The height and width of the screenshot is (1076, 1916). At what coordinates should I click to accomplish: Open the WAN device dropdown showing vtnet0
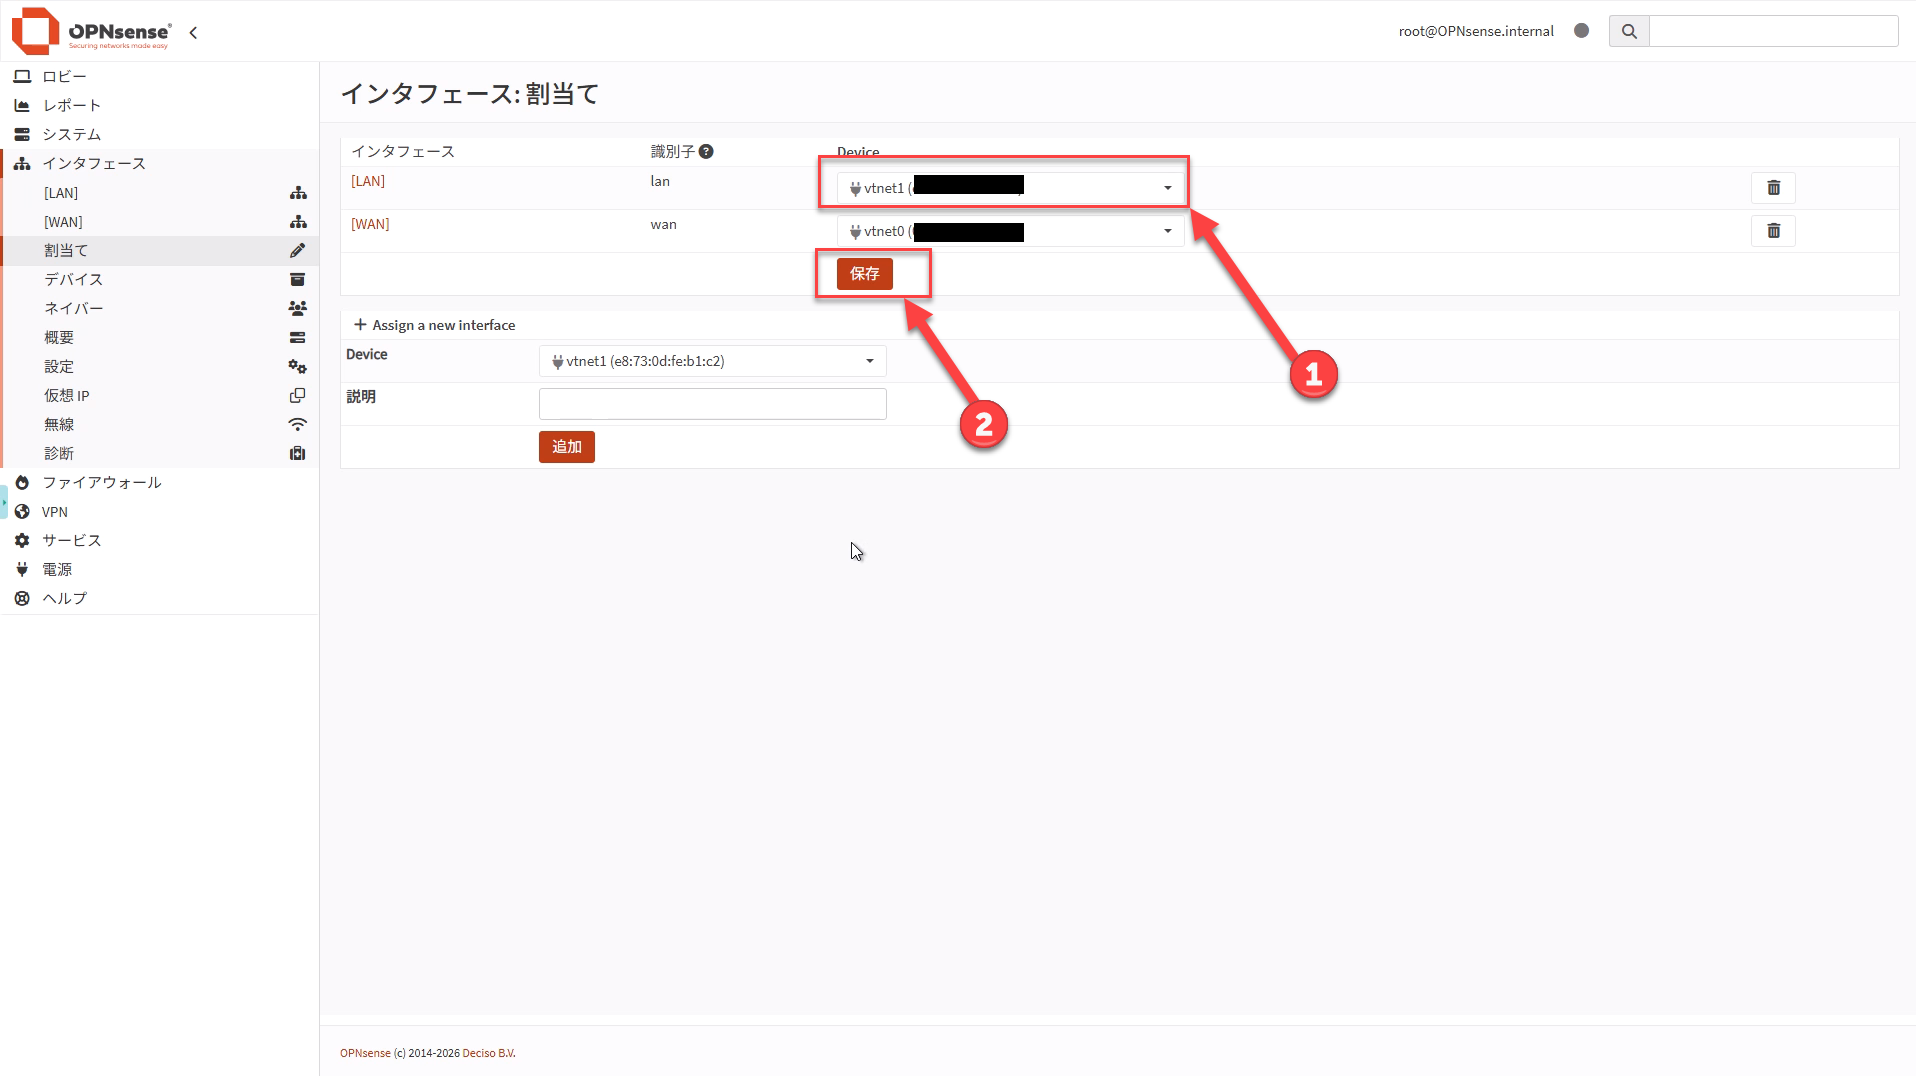[1010, 231]
